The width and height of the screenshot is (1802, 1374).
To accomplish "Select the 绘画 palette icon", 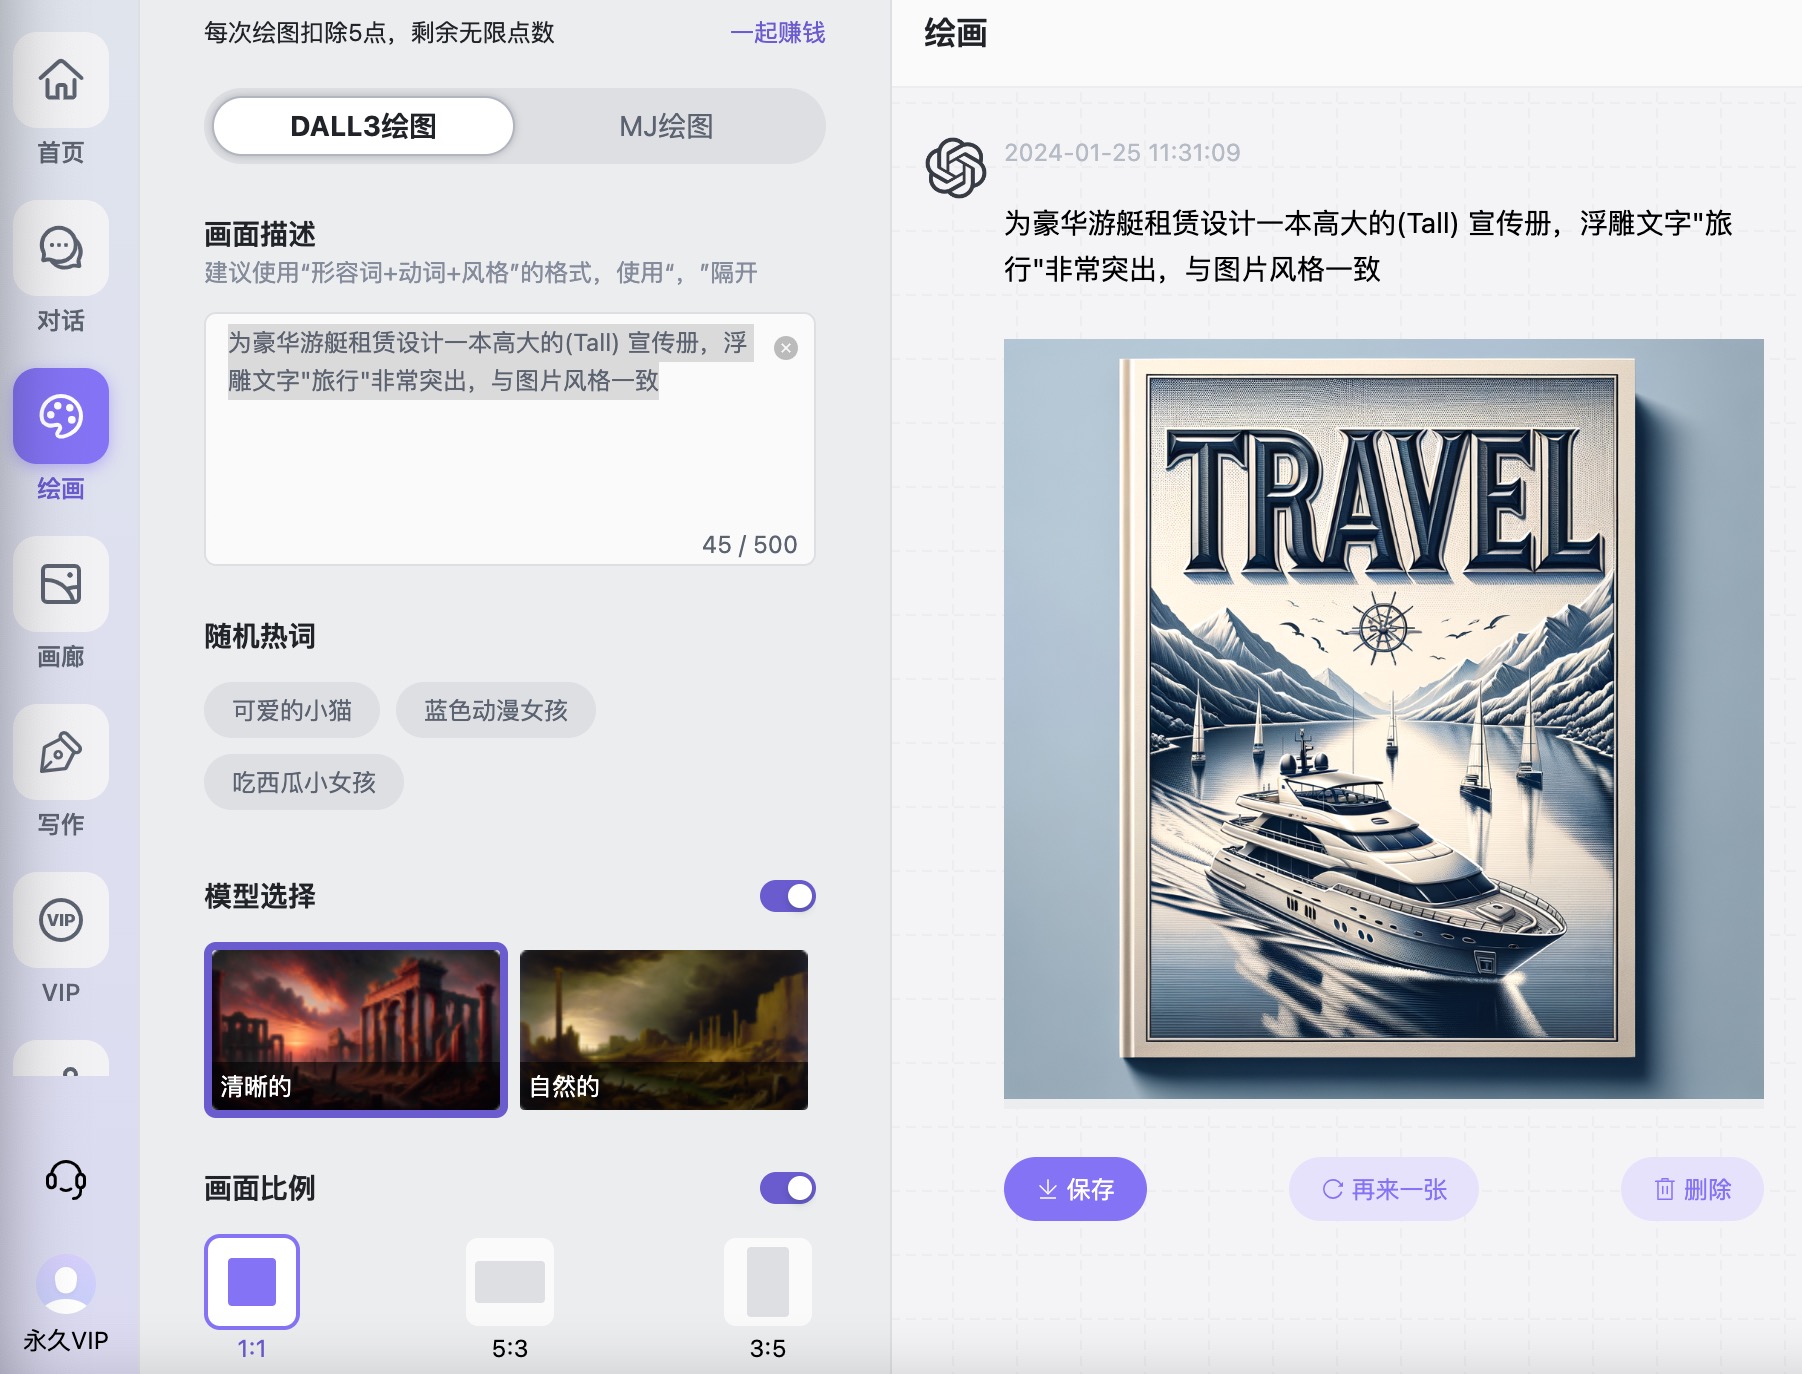I will (61, 416).
